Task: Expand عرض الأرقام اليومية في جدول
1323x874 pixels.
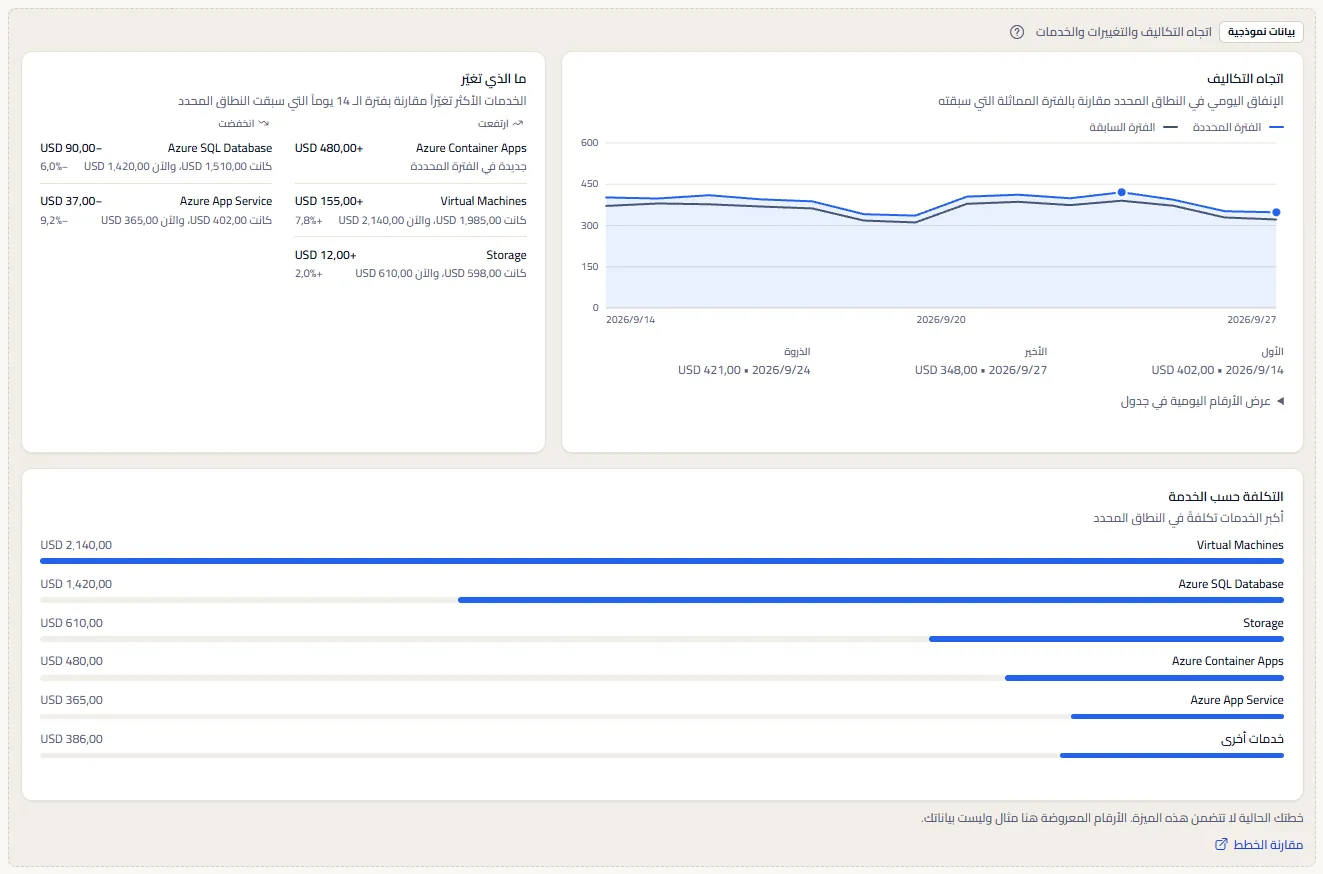Action: pyautogui.click(x=1202, y=401)
